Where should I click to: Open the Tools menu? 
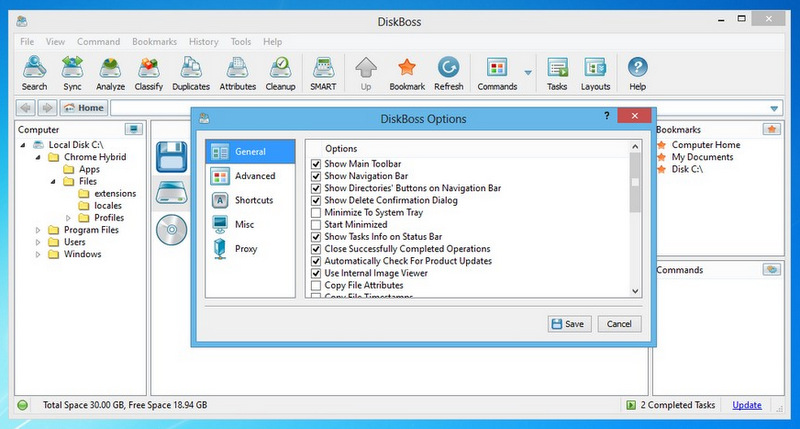click(x=241, y=42)
